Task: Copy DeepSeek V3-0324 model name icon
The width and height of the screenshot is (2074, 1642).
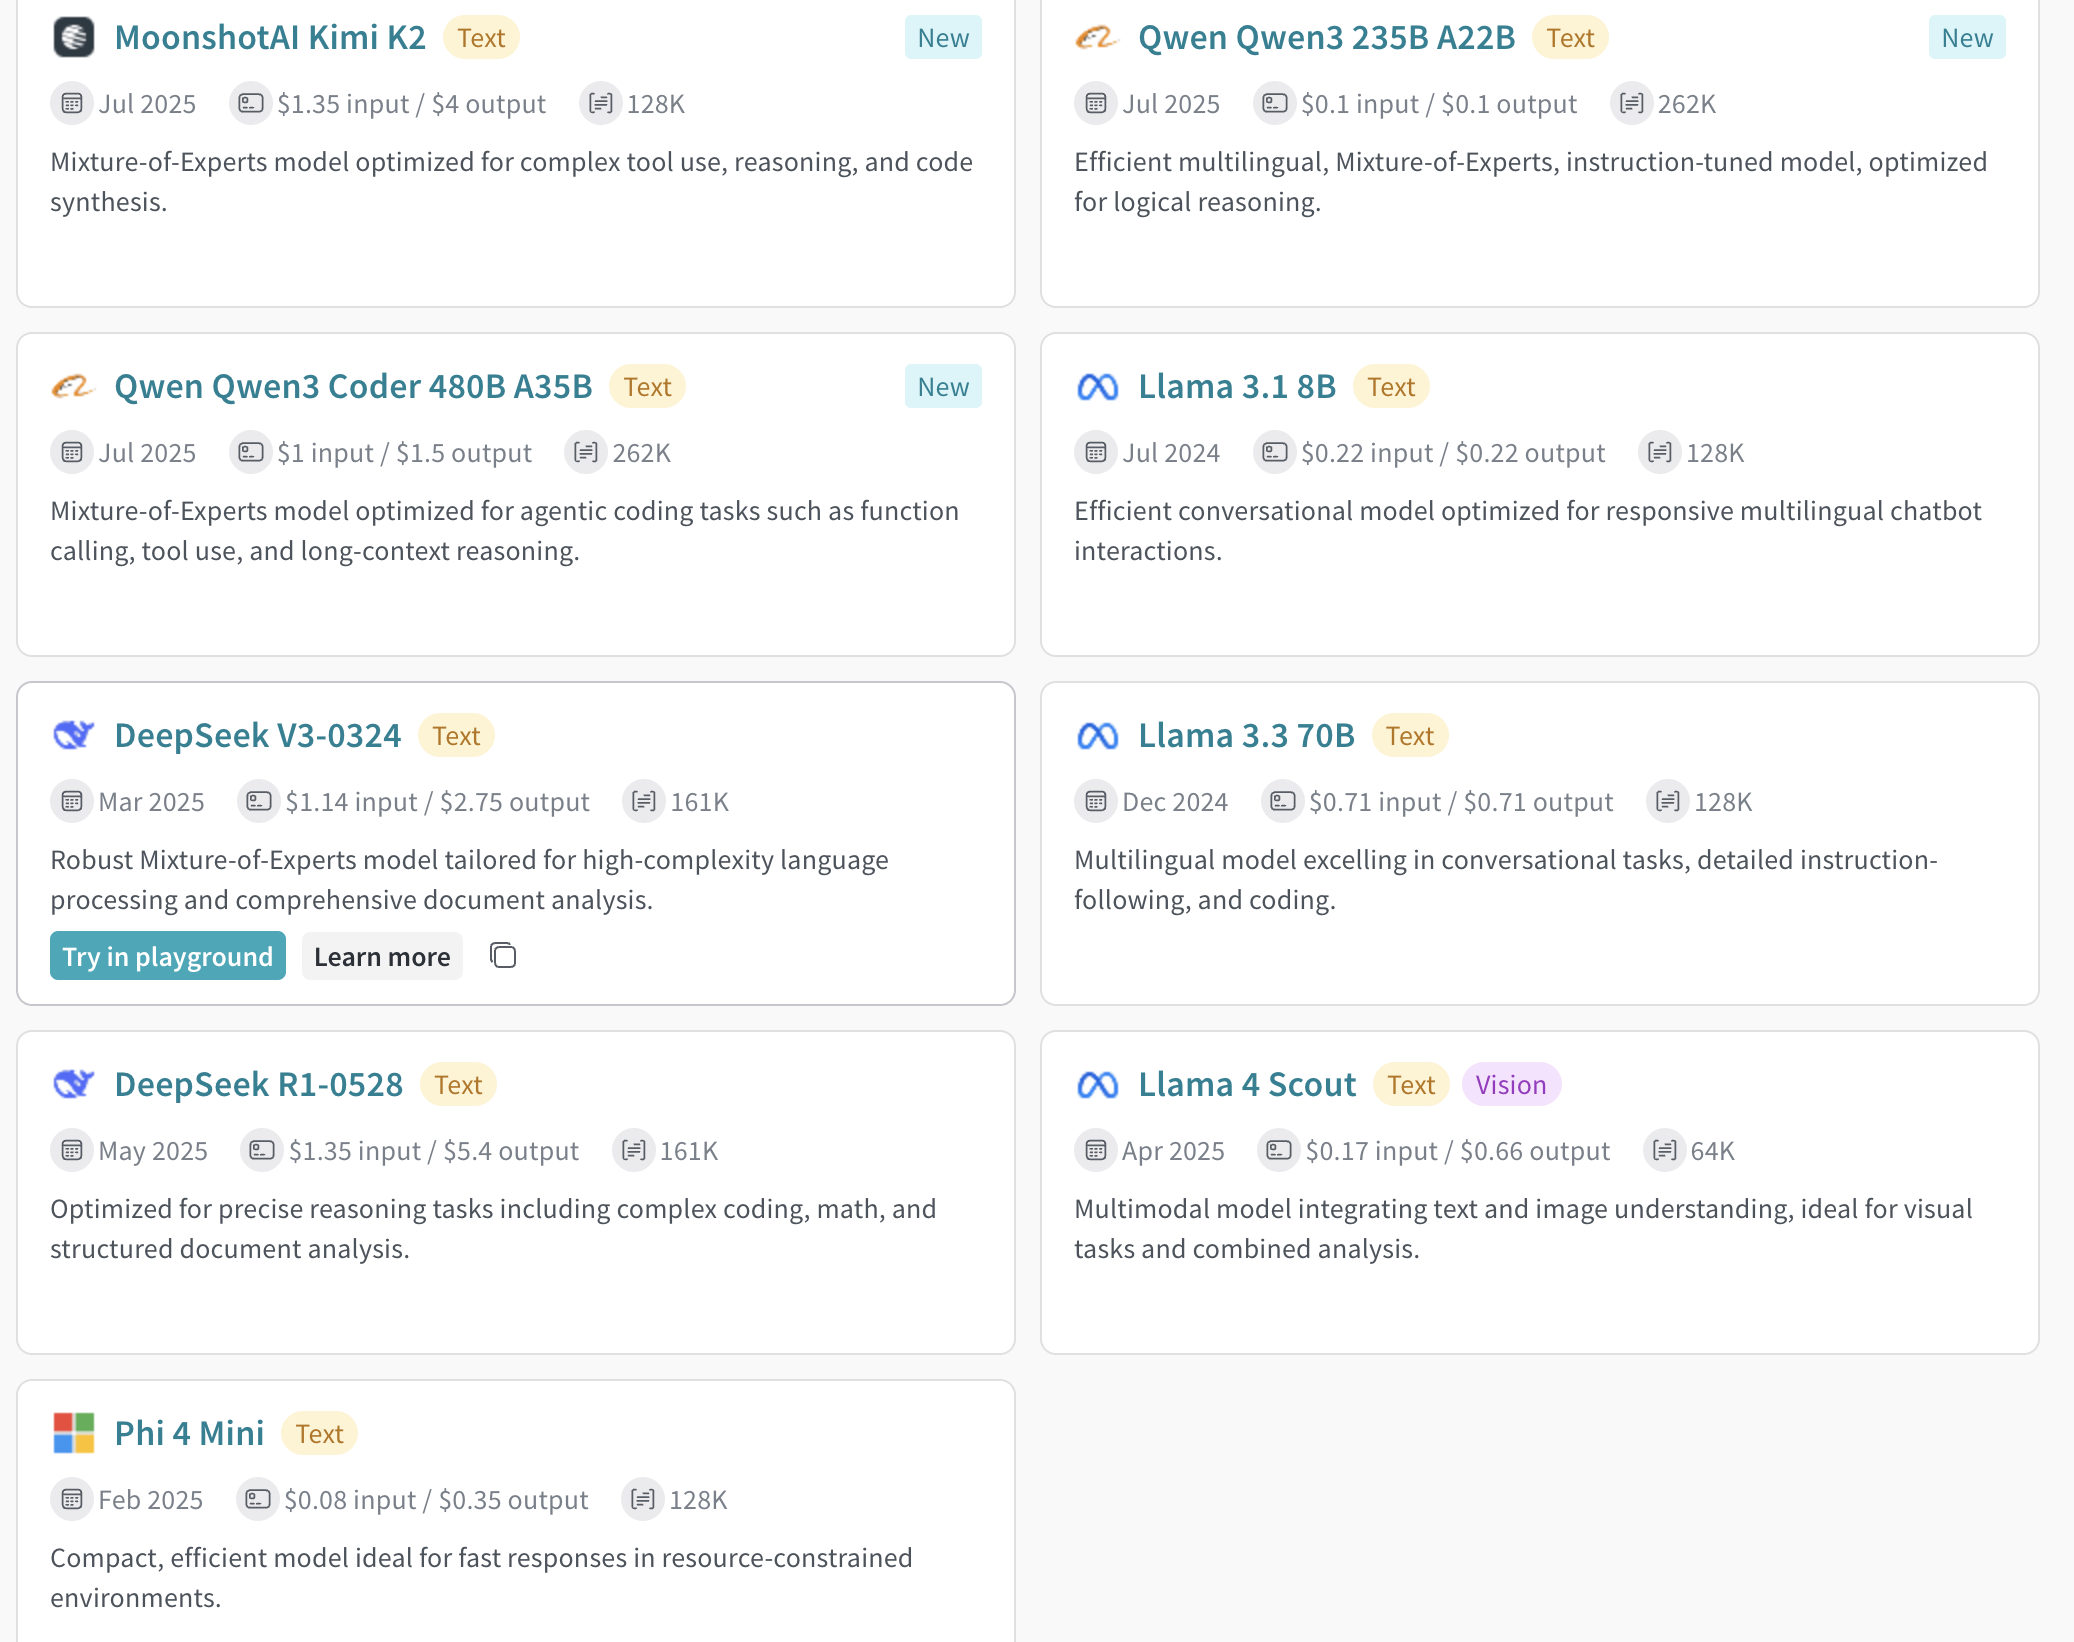Action: (503, 956)
